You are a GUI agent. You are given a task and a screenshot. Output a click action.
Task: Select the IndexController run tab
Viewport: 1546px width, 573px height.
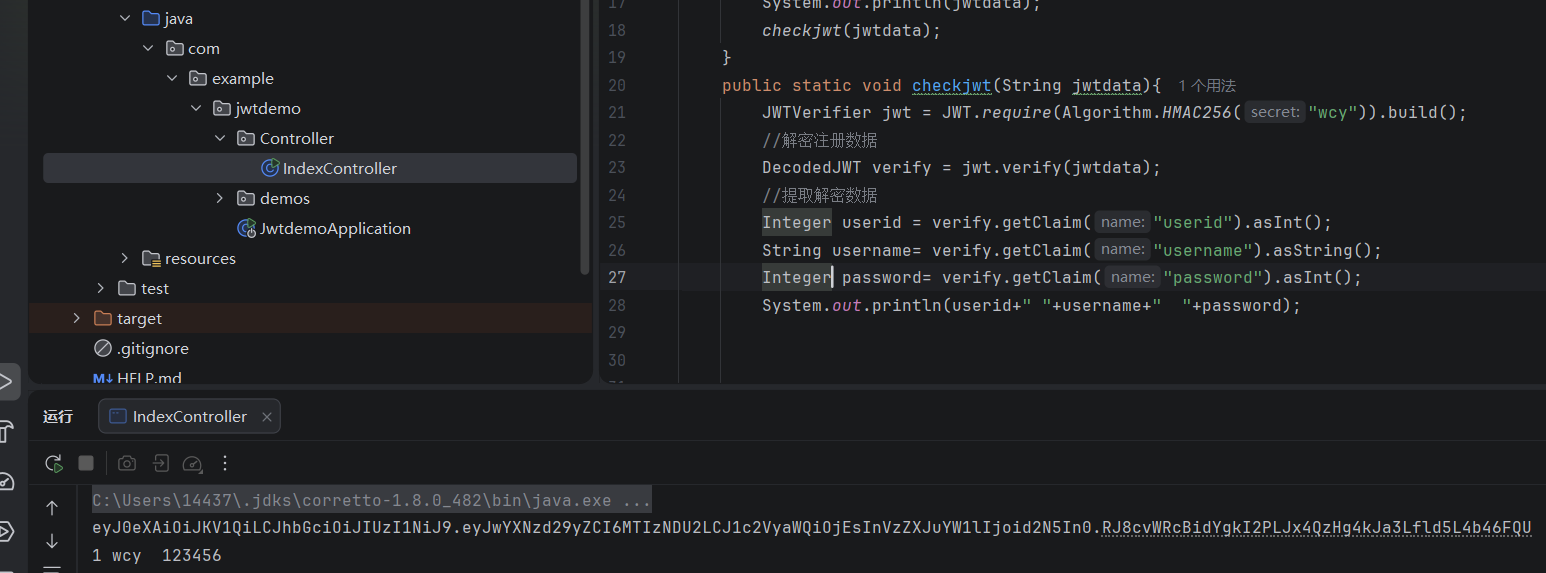189,417
